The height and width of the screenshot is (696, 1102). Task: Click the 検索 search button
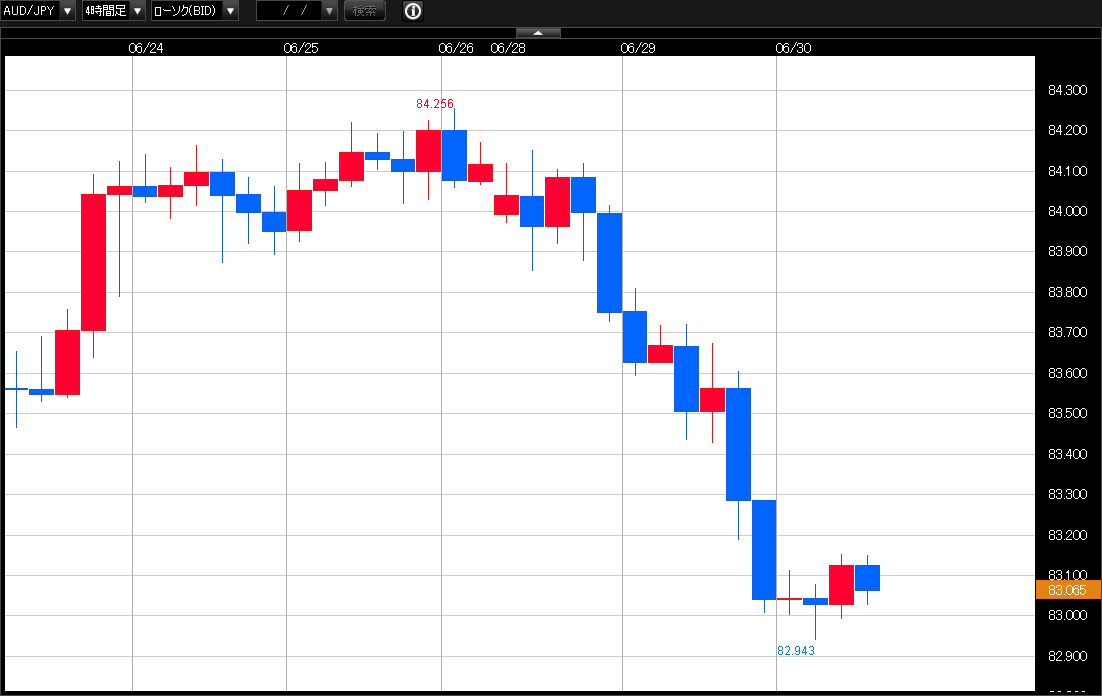365,11
